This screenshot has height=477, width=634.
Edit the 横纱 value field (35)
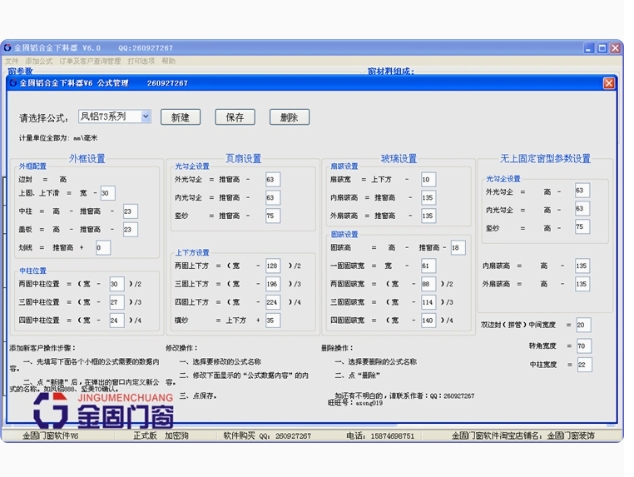[273, 320]
